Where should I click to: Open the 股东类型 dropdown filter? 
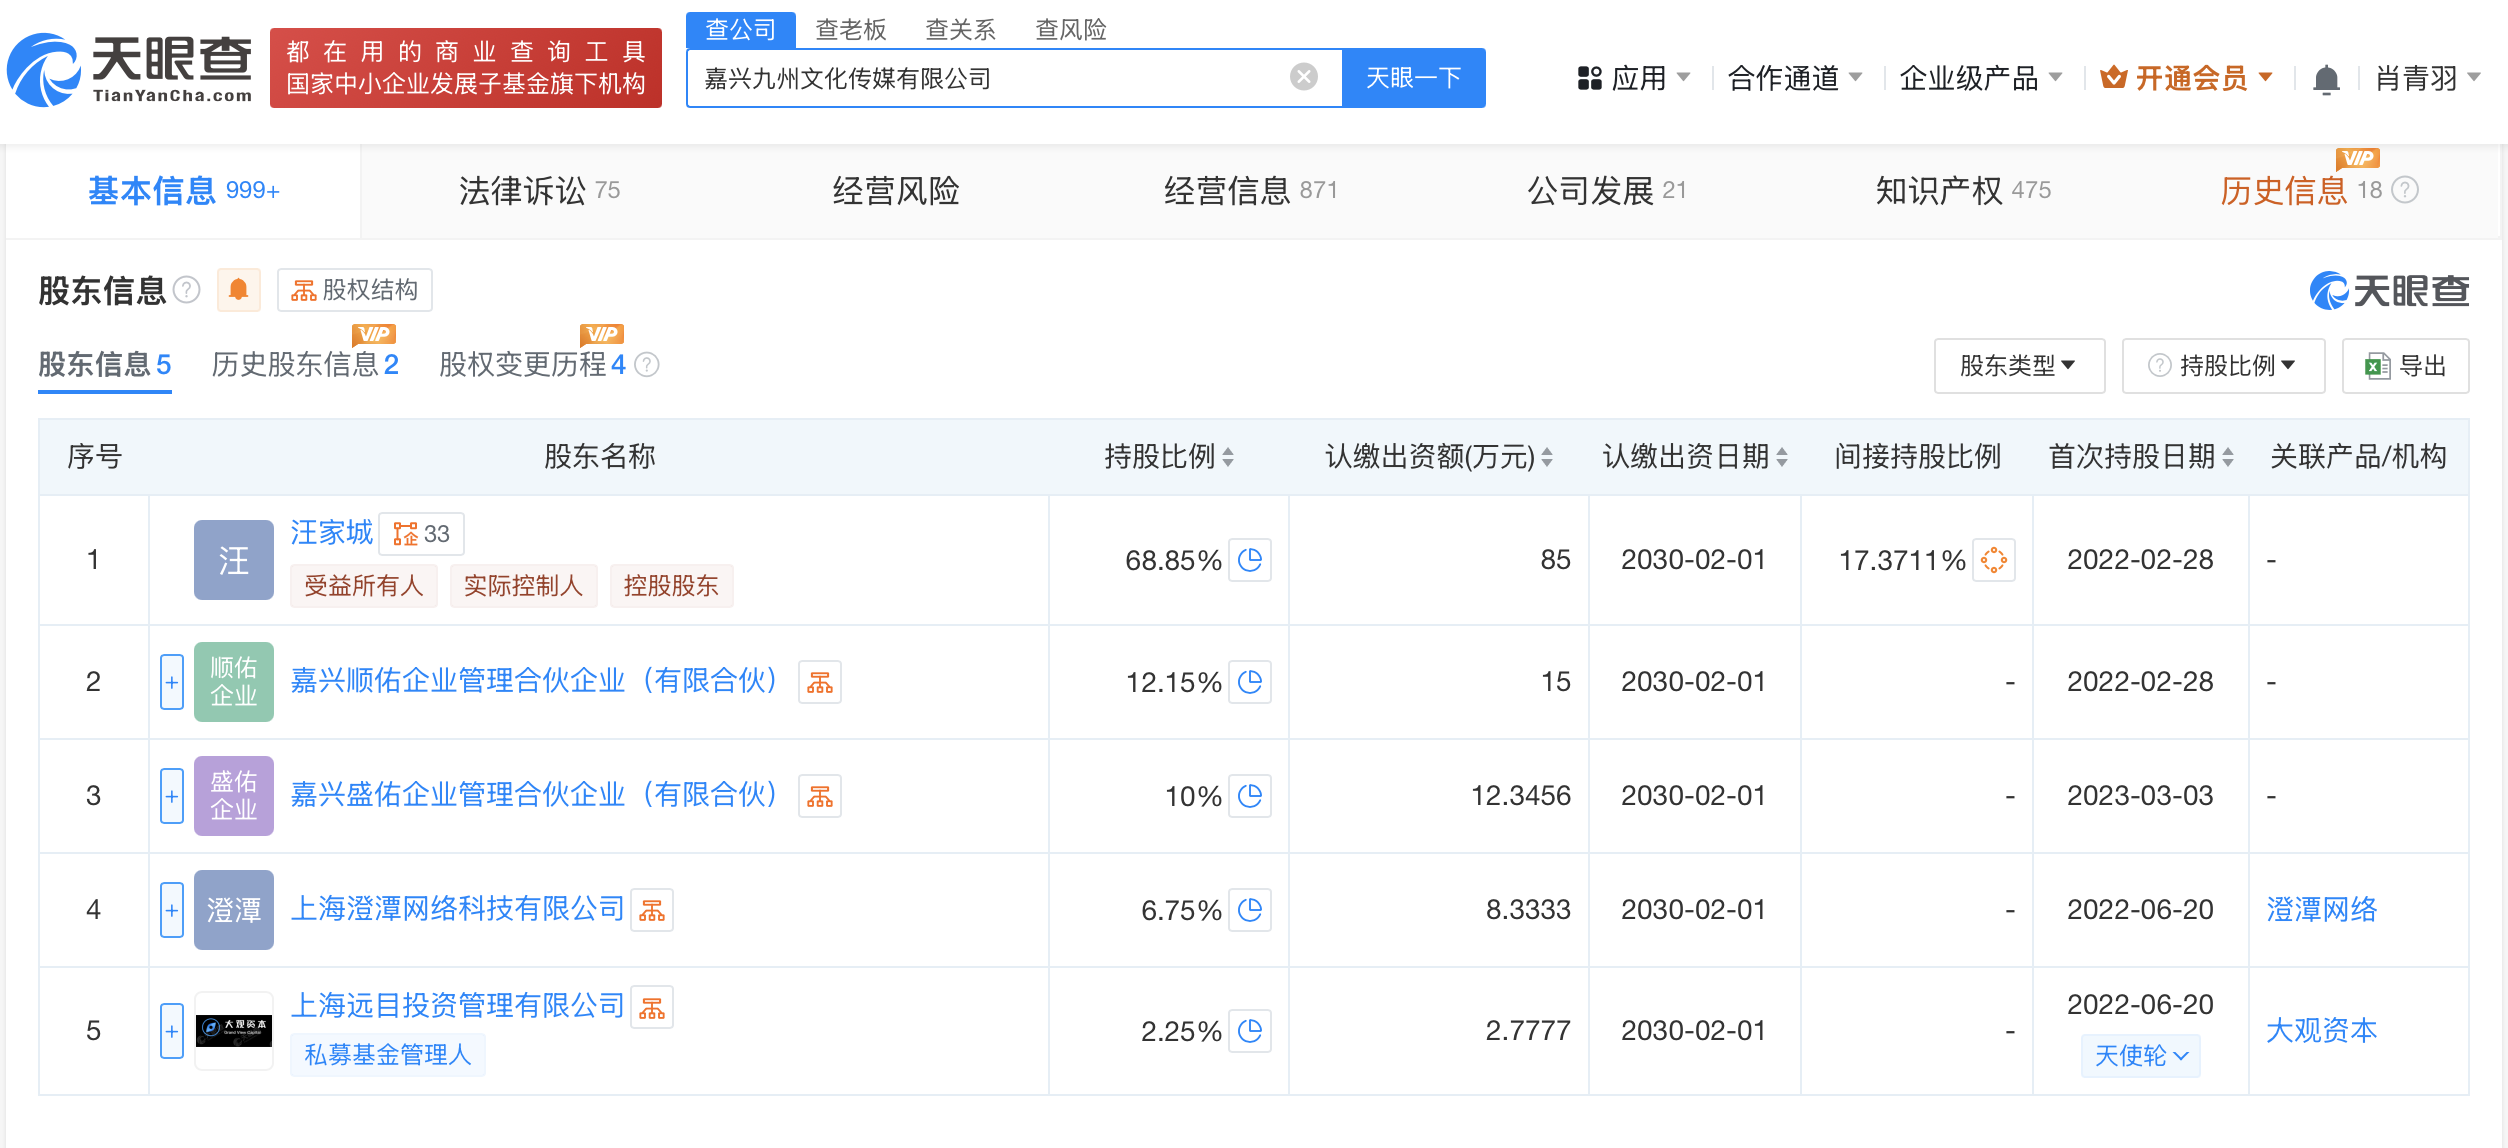[2019, 366]
